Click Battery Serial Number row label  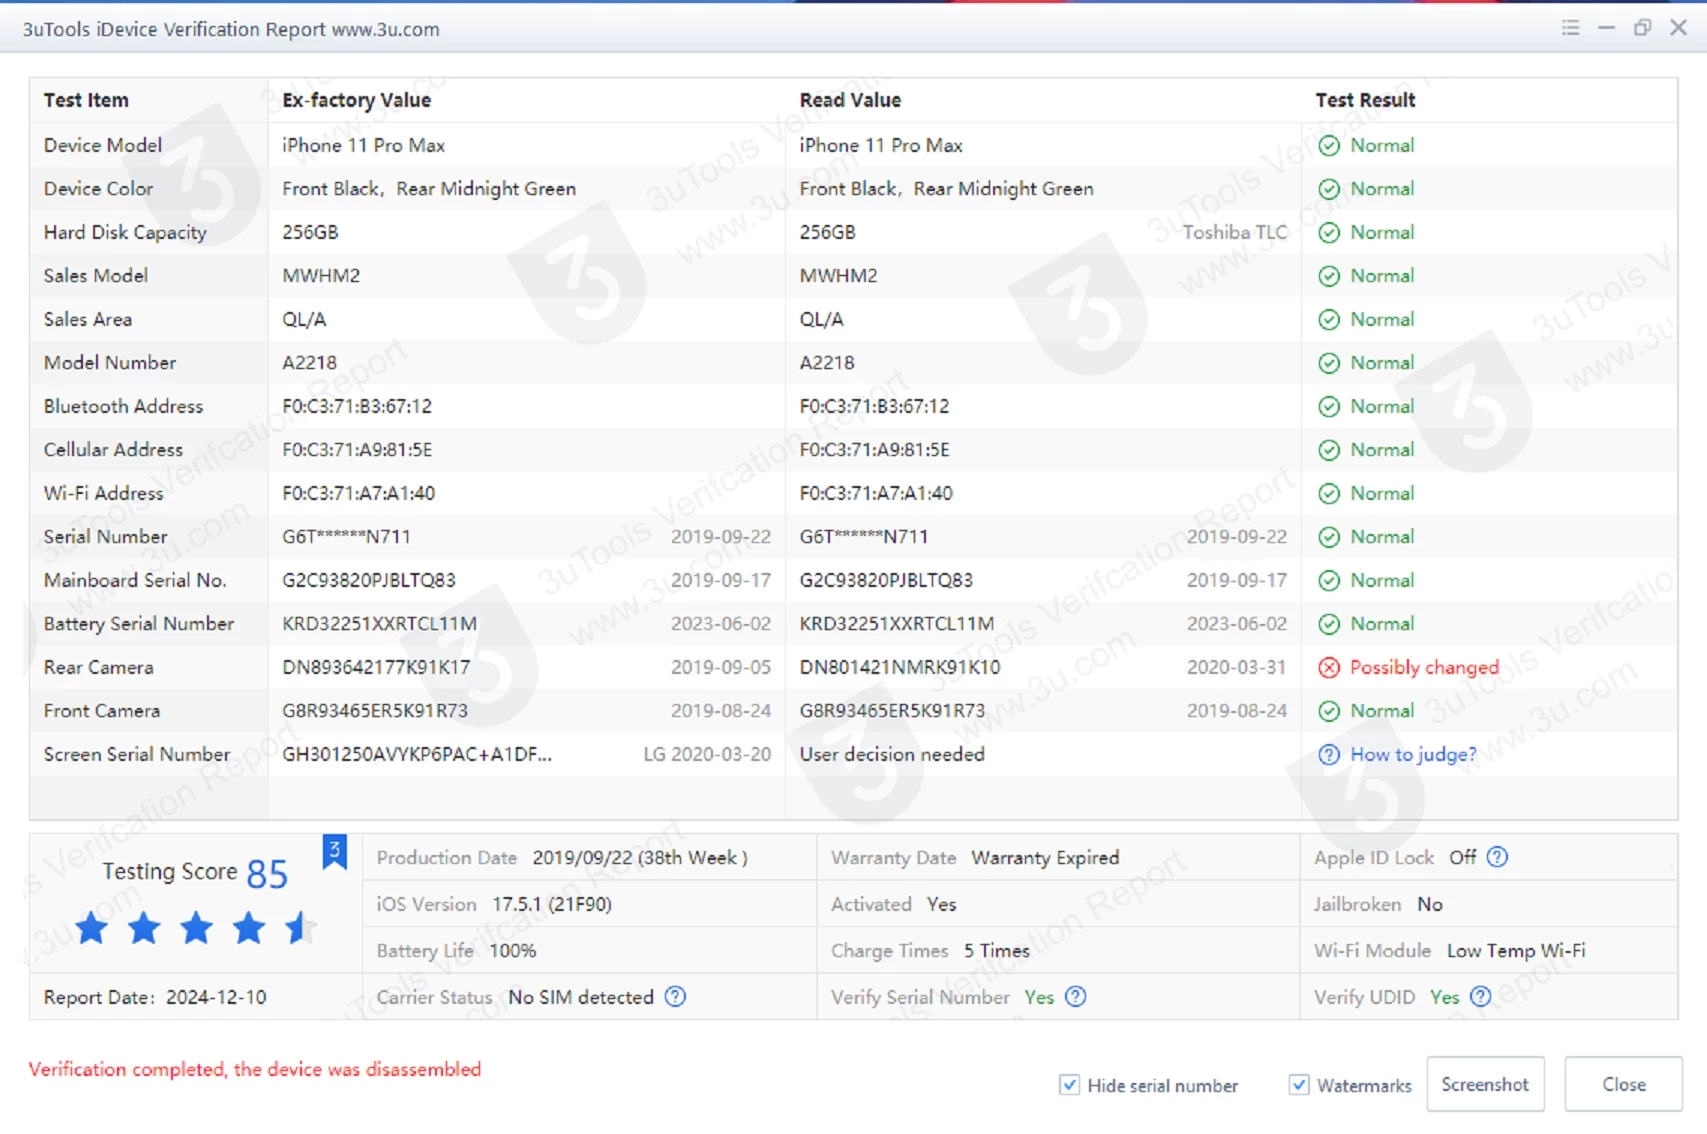[139, 624]
